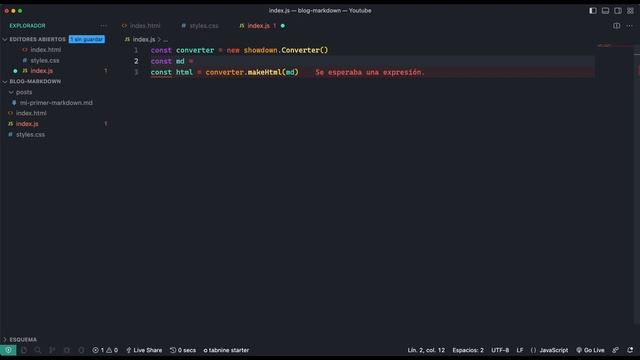Open index.js in the BLOG-MARKDOWN tree

coord(27,124)
